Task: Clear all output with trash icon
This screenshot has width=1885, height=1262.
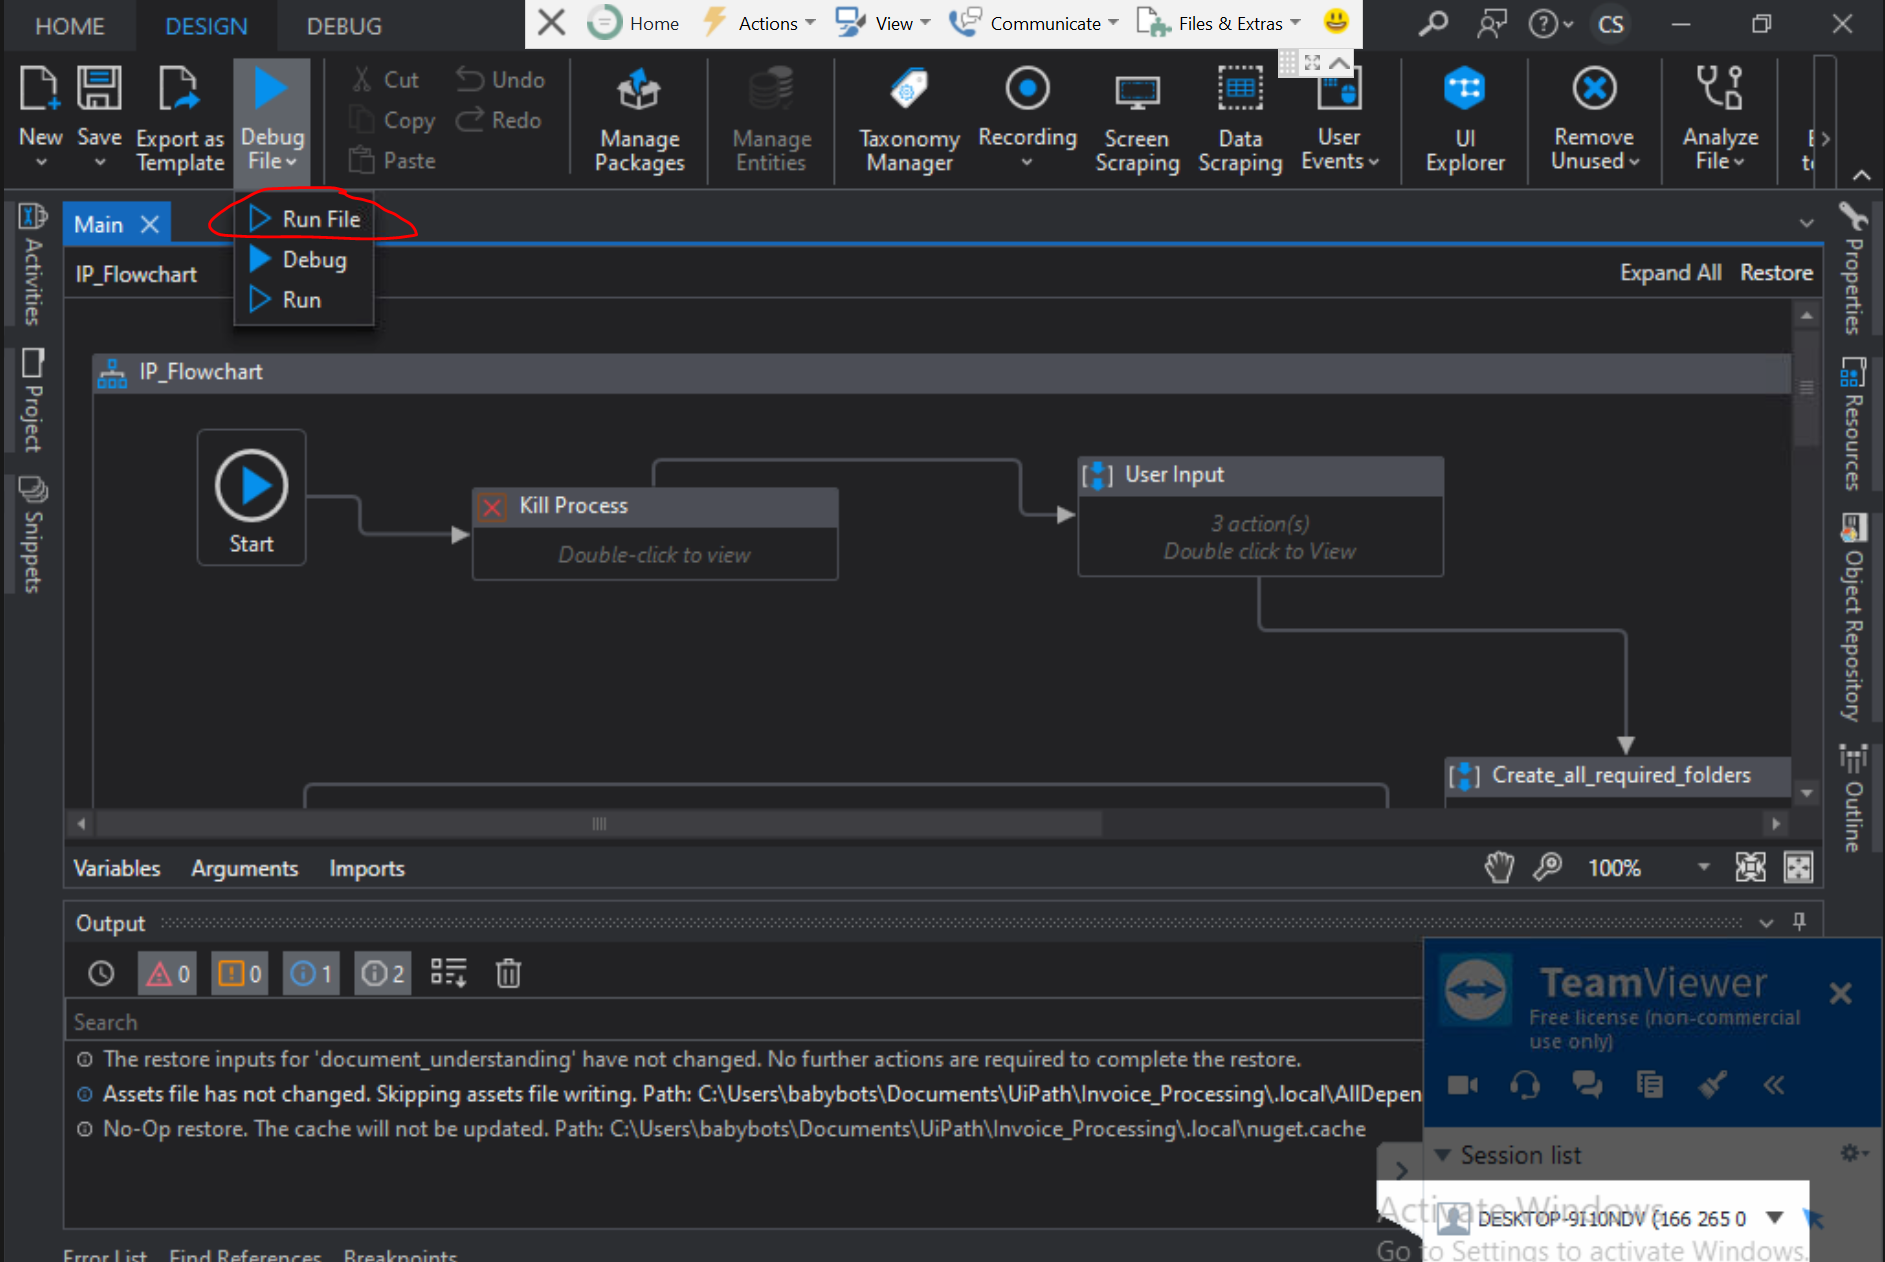Action: point(508,973)
